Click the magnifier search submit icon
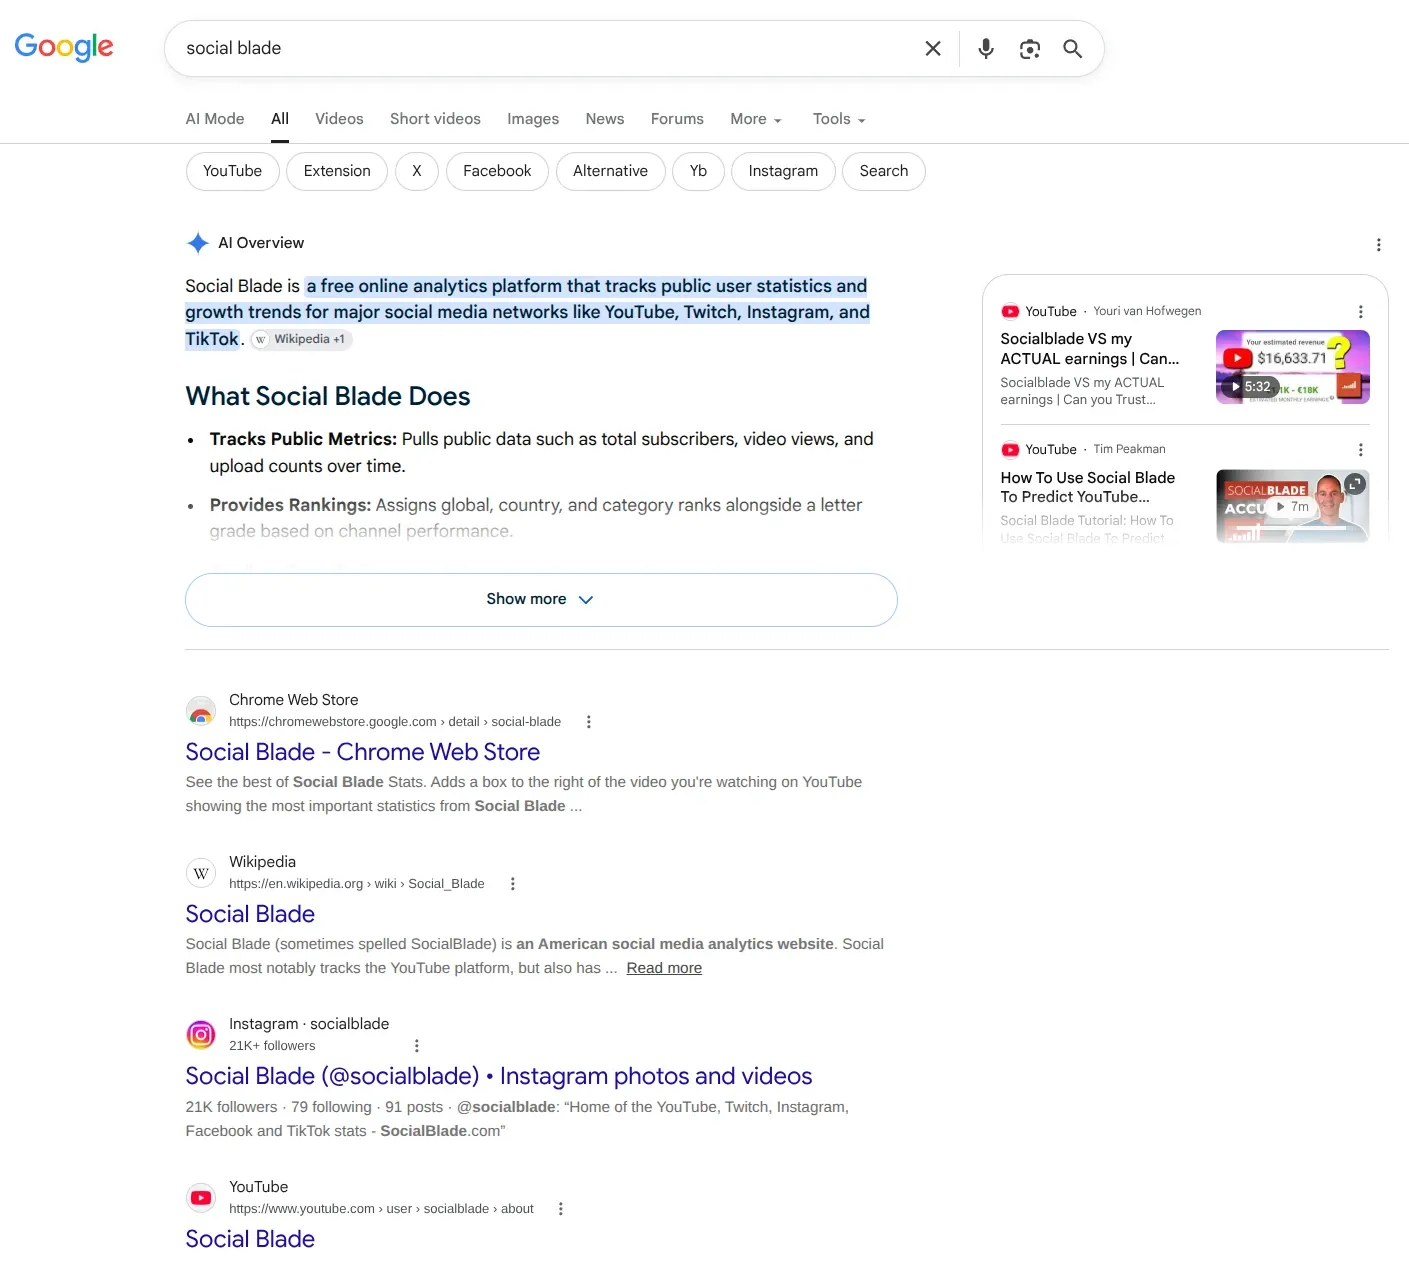Image resolution: width=1409 pixels, height=1262 pixels. pos(1072,48)
